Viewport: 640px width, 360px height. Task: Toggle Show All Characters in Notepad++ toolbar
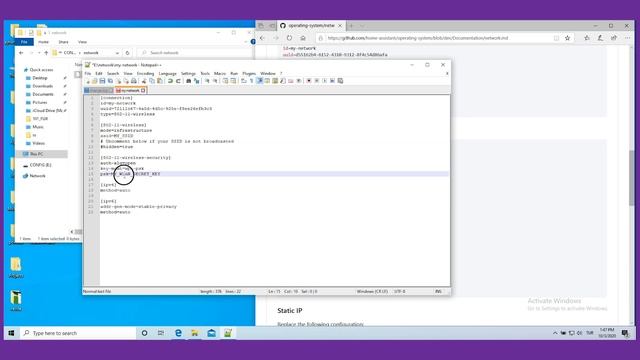(252, 81)
